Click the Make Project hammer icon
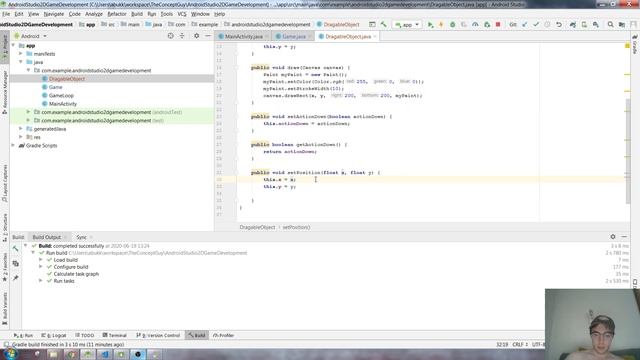Screen dimensions: 640x360 pyautogui.click(x=384, y=24)
